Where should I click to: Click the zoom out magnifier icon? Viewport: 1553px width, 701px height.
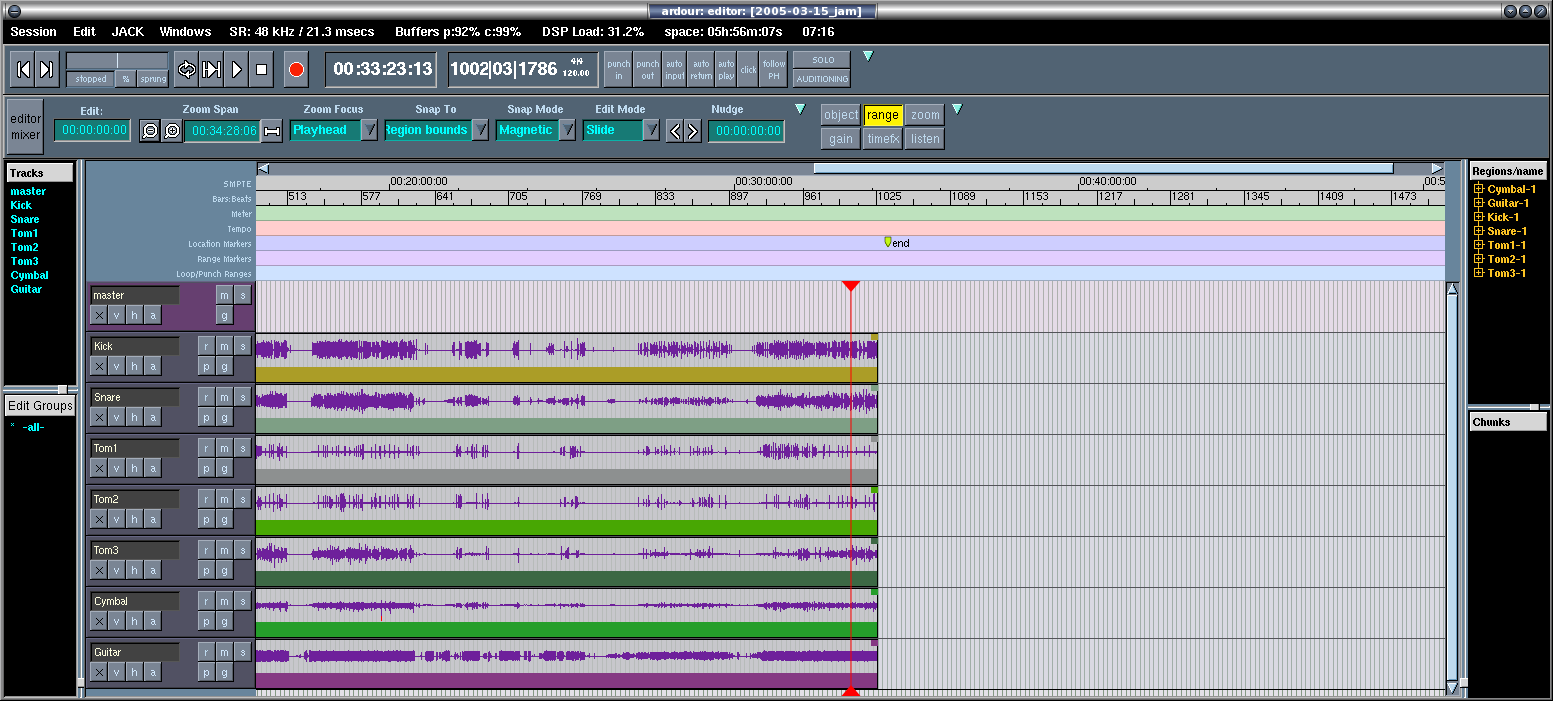(x=150, y=131)
